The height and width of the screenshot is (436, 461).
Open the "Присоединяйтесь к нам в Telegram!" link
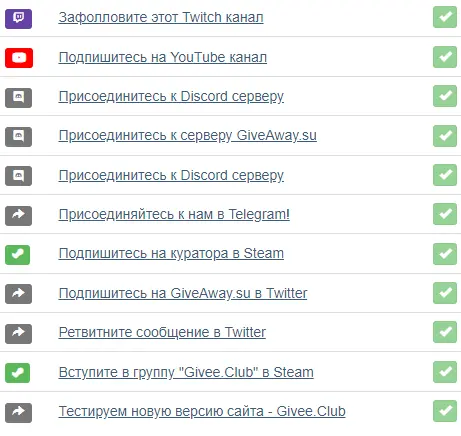point(174,214)
